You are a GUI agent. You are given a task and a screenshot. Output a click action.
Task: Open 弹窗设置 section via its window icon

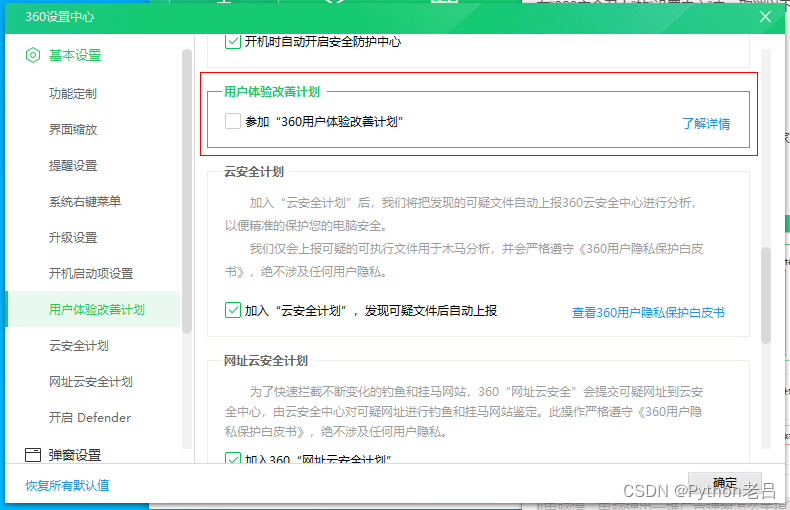(33, 455)
